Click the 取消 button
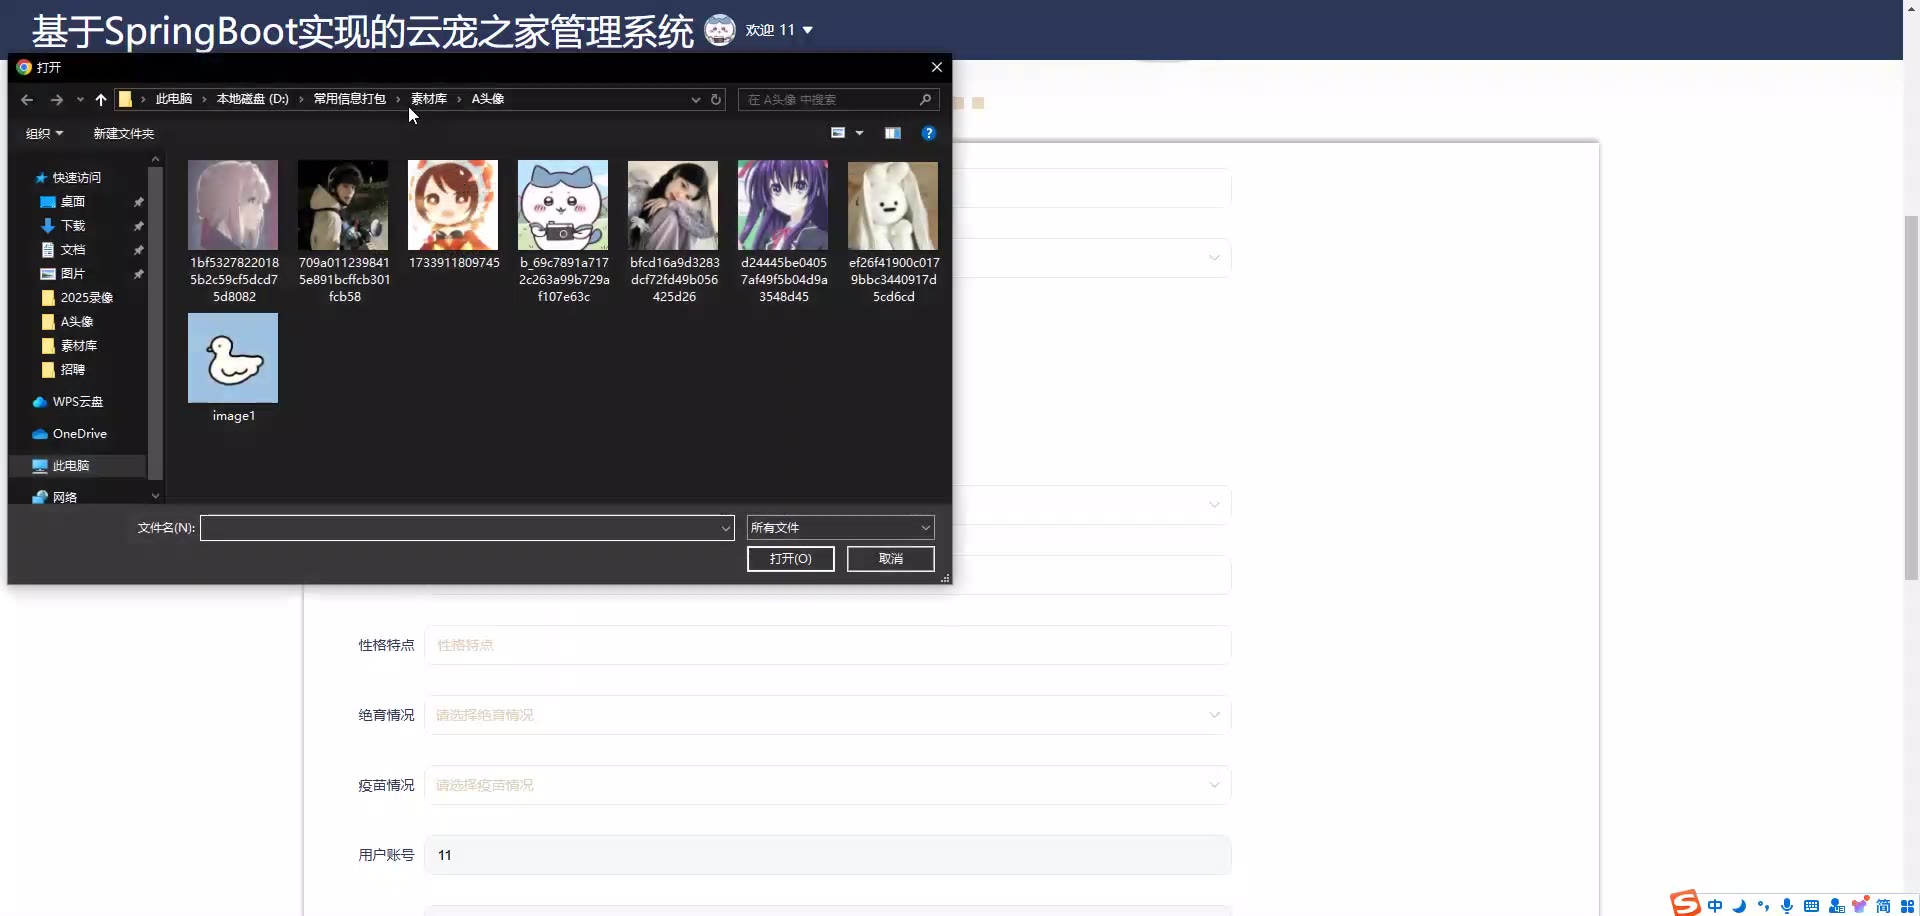1920x916 pixels. tap(891, 559)
